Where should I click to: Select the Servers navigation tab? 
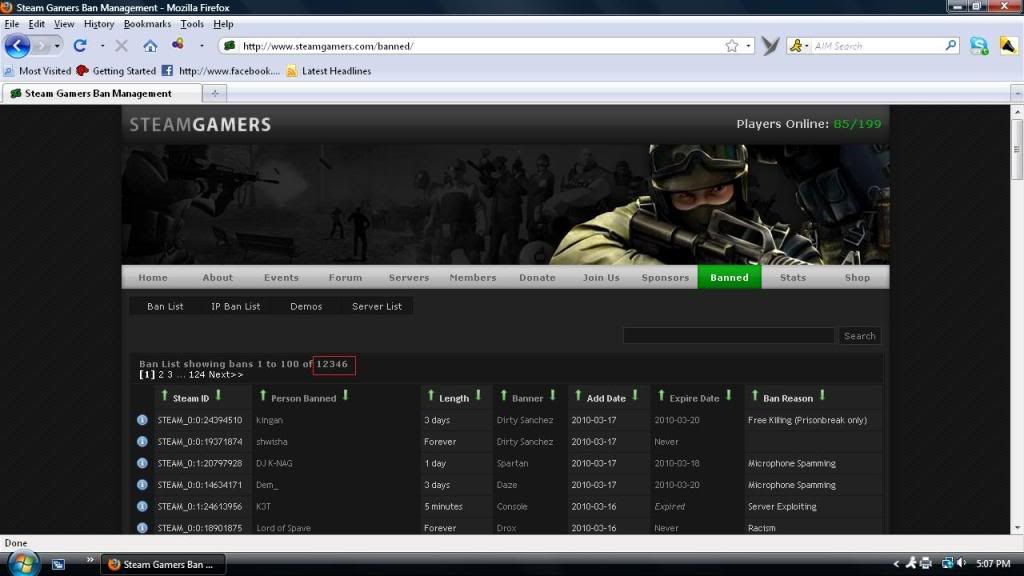(409, 277)
